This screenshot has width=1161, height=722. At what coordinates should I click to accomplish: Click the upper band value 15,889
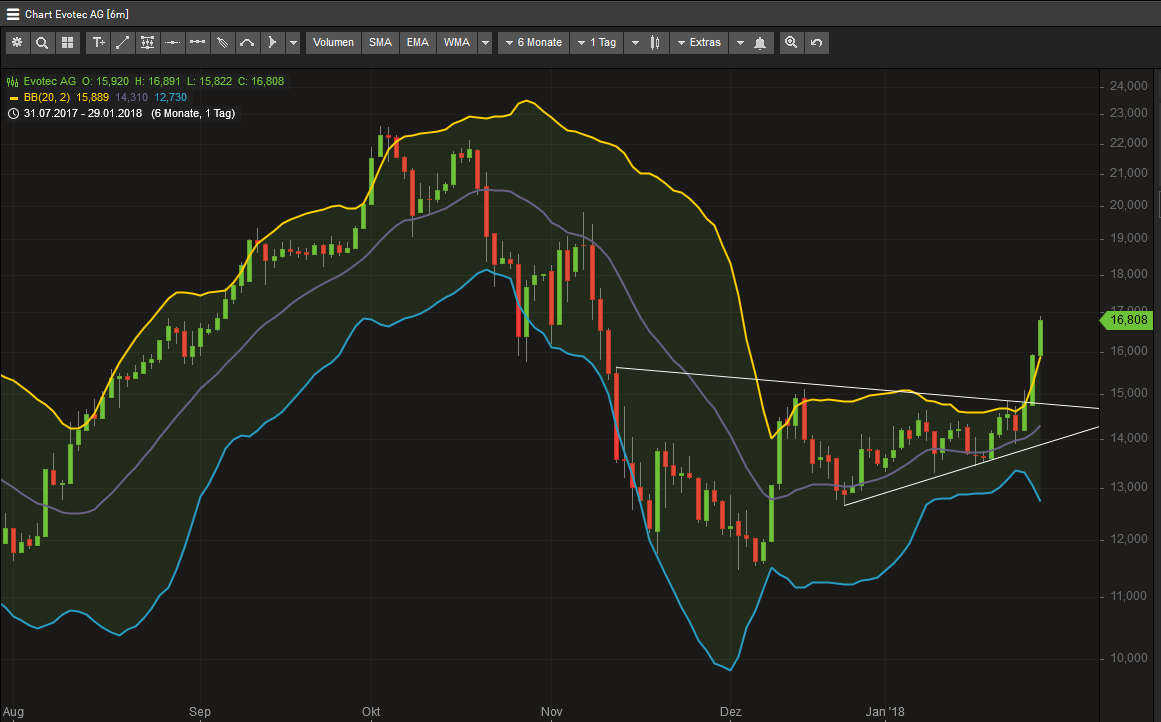93,97
